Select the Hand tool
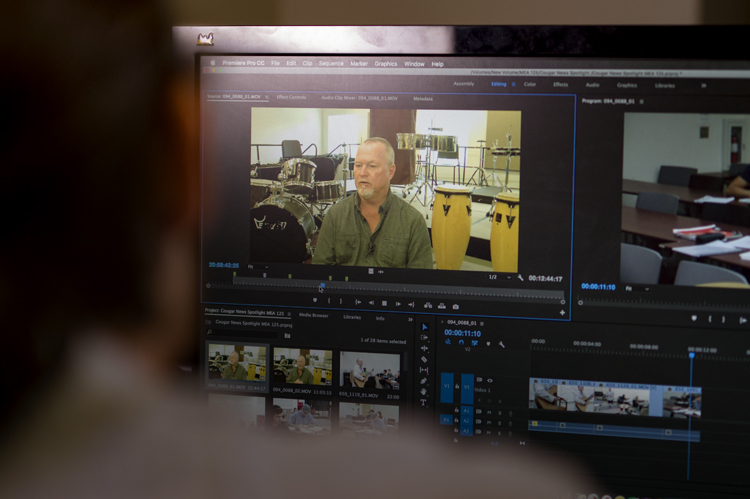The image size is (750, 499). 424,392
